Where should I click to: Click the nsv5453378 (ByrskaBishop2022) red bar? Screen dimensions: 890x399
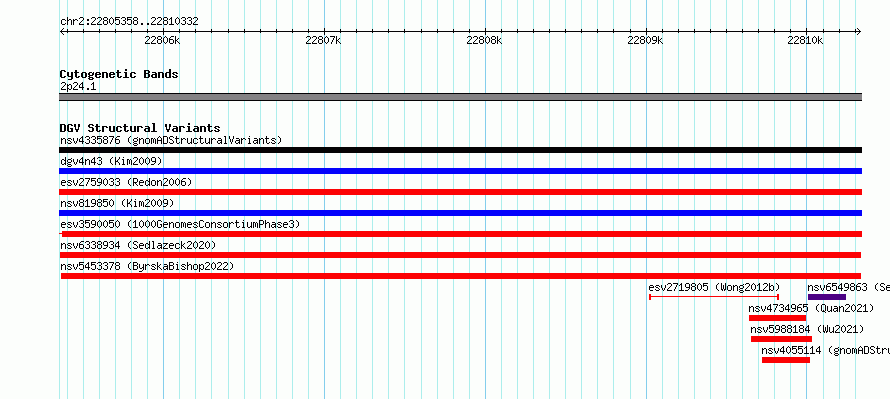point(461,276)
